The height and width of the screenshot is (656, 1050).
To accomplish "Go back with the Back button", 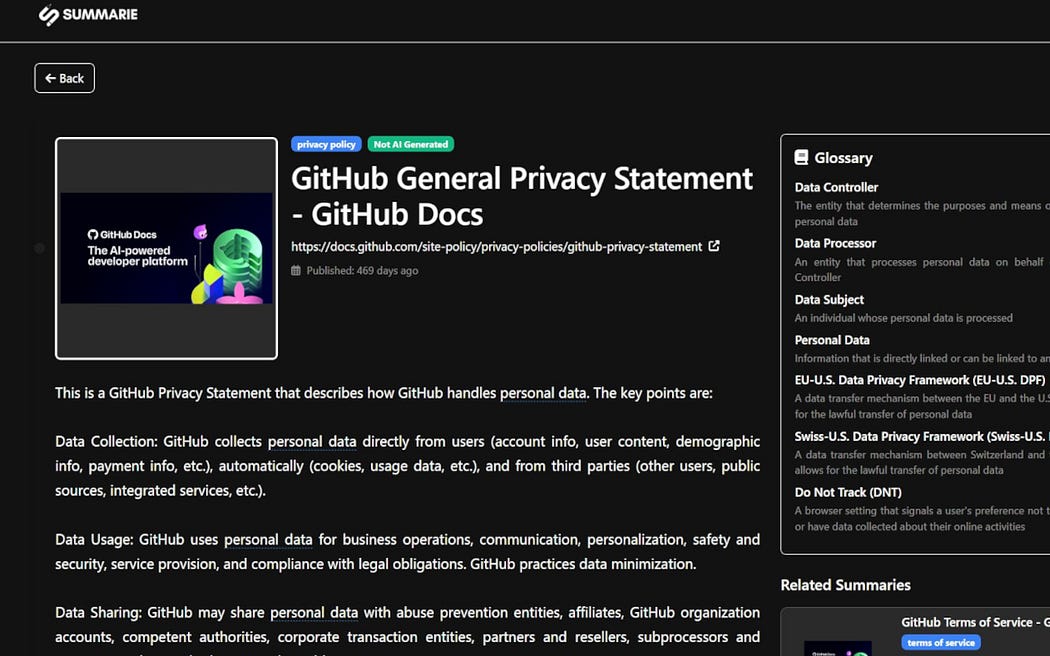I will coord(64,78).
